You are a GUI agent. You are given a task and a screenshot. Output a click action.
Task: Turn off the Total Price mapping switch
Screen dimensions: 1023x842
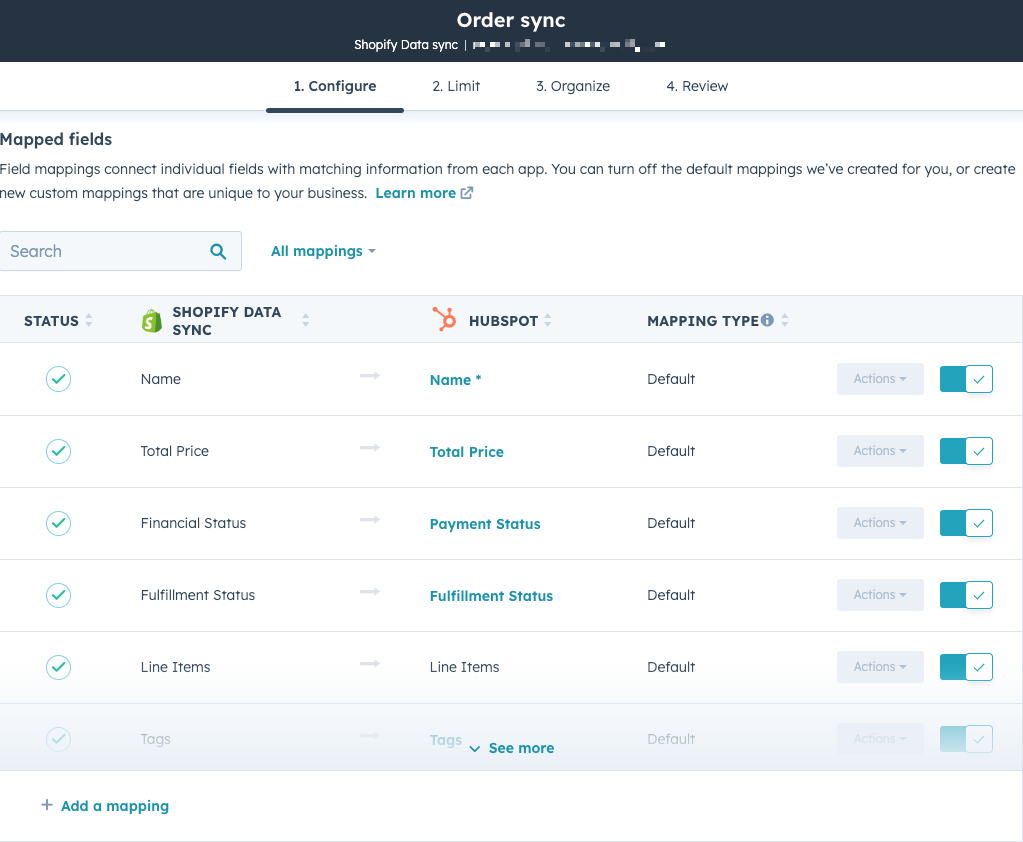tap(966, 451)
